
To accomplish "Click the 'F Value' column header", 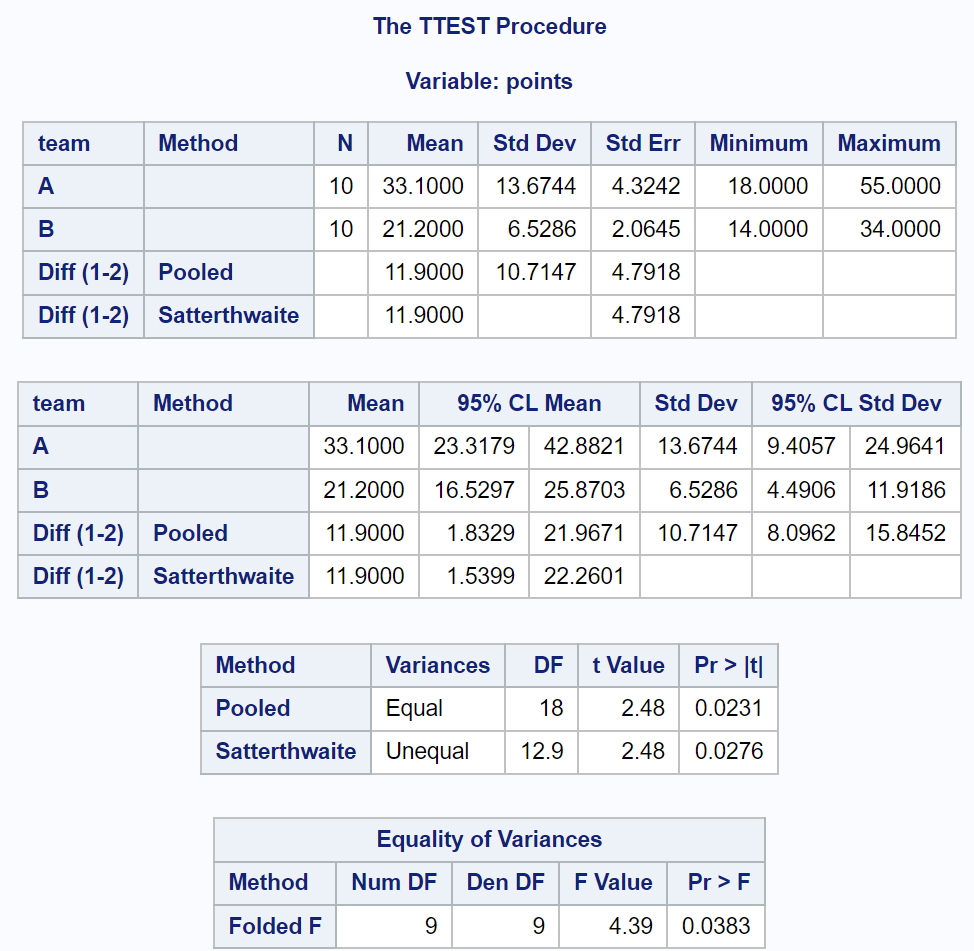I will coord(614,882).
